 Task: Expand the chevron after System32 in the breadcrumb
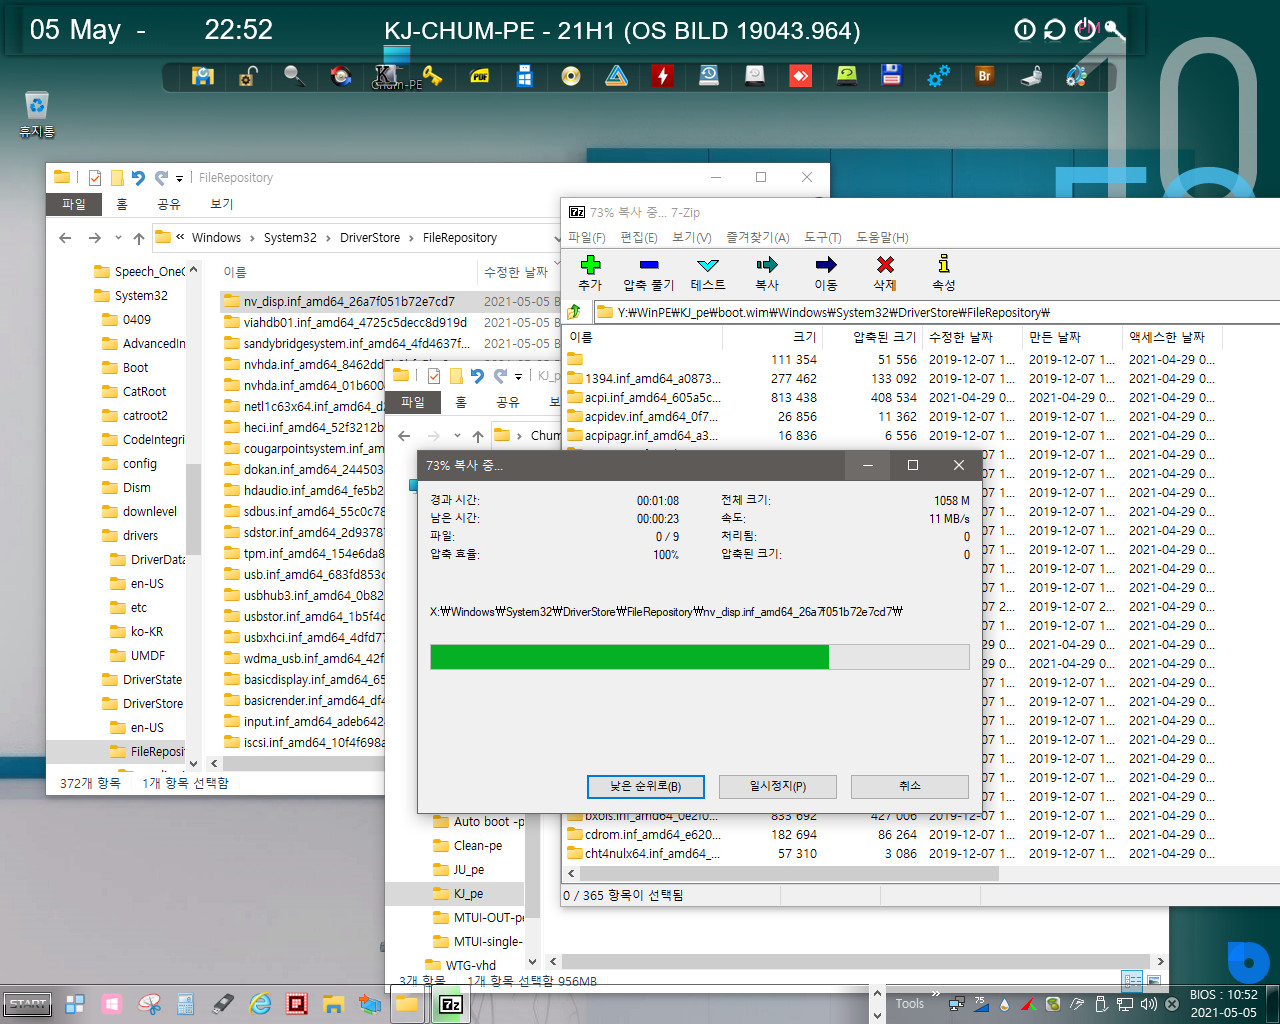coord(328,238)
